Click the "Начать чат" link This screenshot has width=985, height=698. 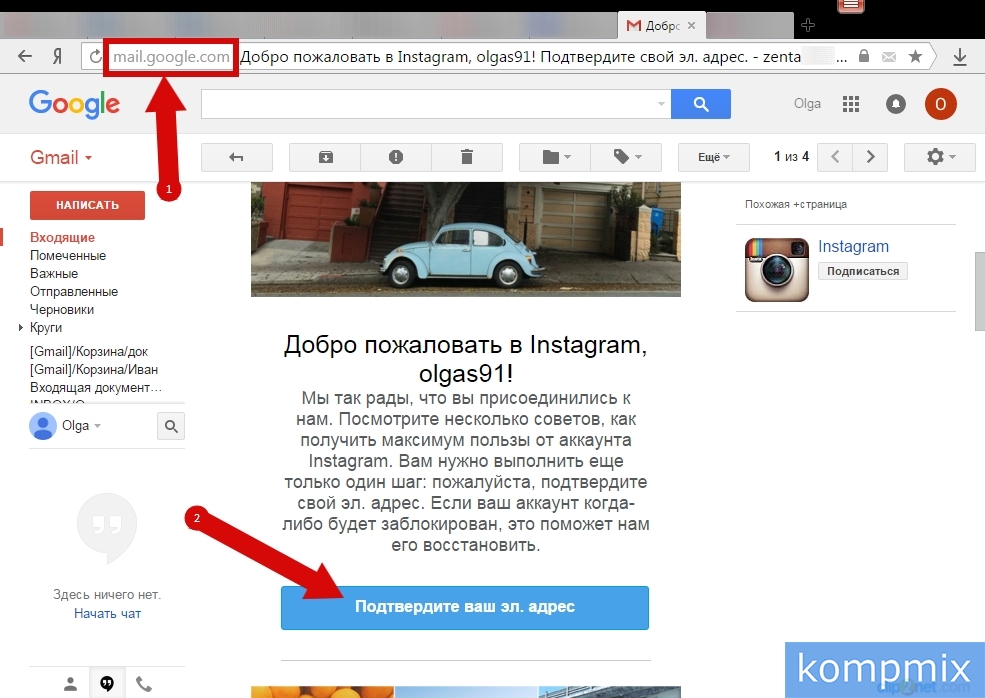107,613
